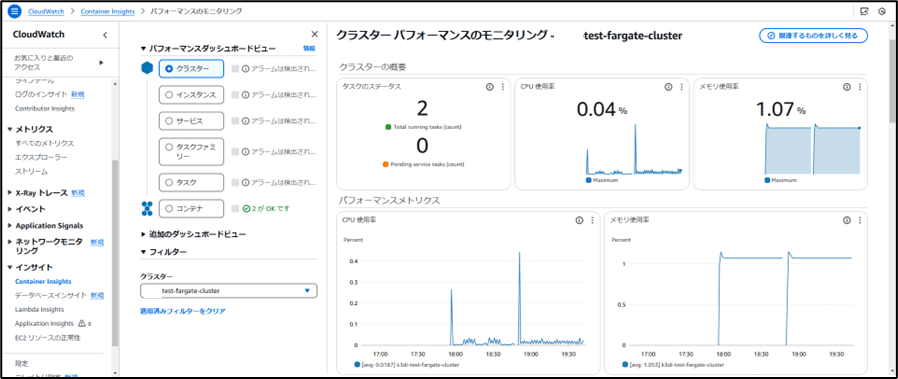898x379 pixels.
Task: Open データベースインサイト in sidebar
Action: point(51,295)
